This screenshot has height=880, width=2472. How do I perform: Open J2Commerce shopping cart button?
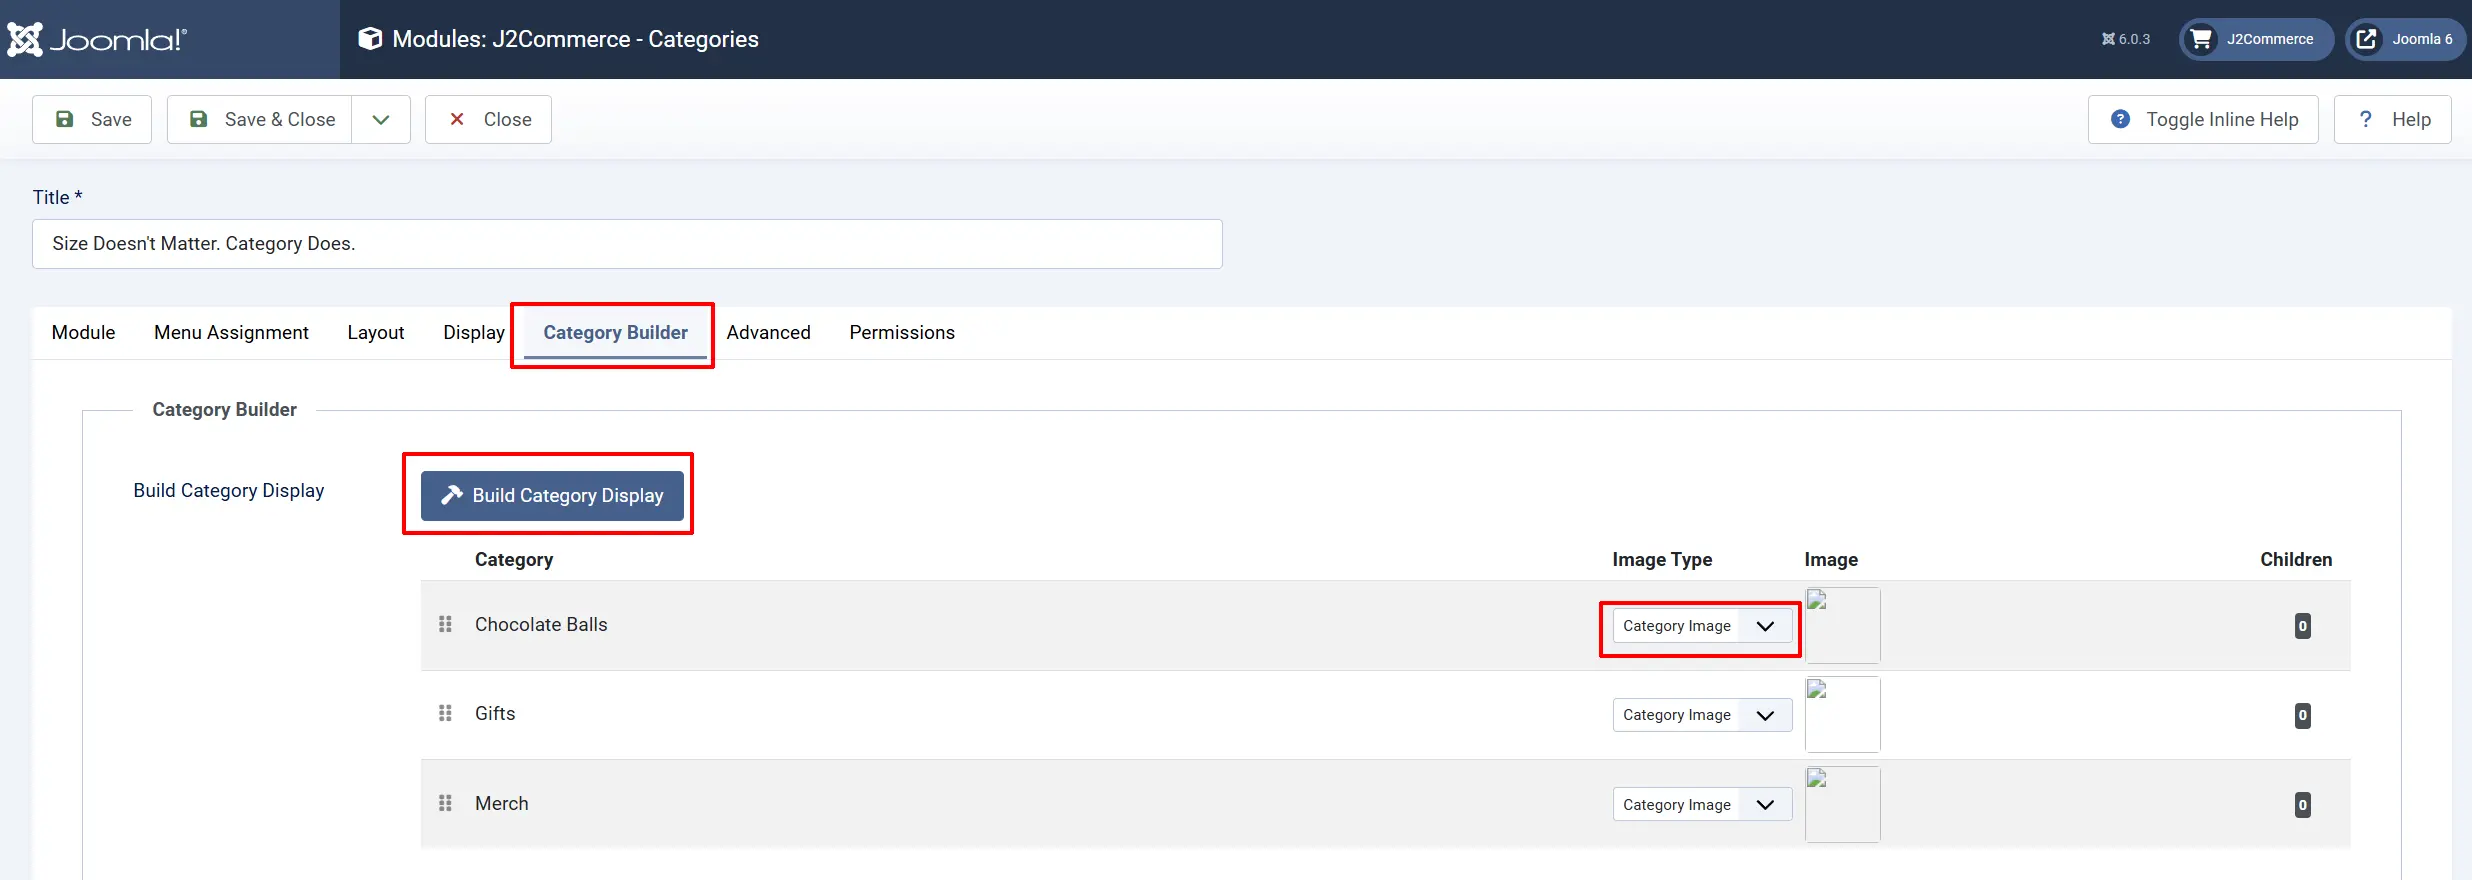(2256, 39)
